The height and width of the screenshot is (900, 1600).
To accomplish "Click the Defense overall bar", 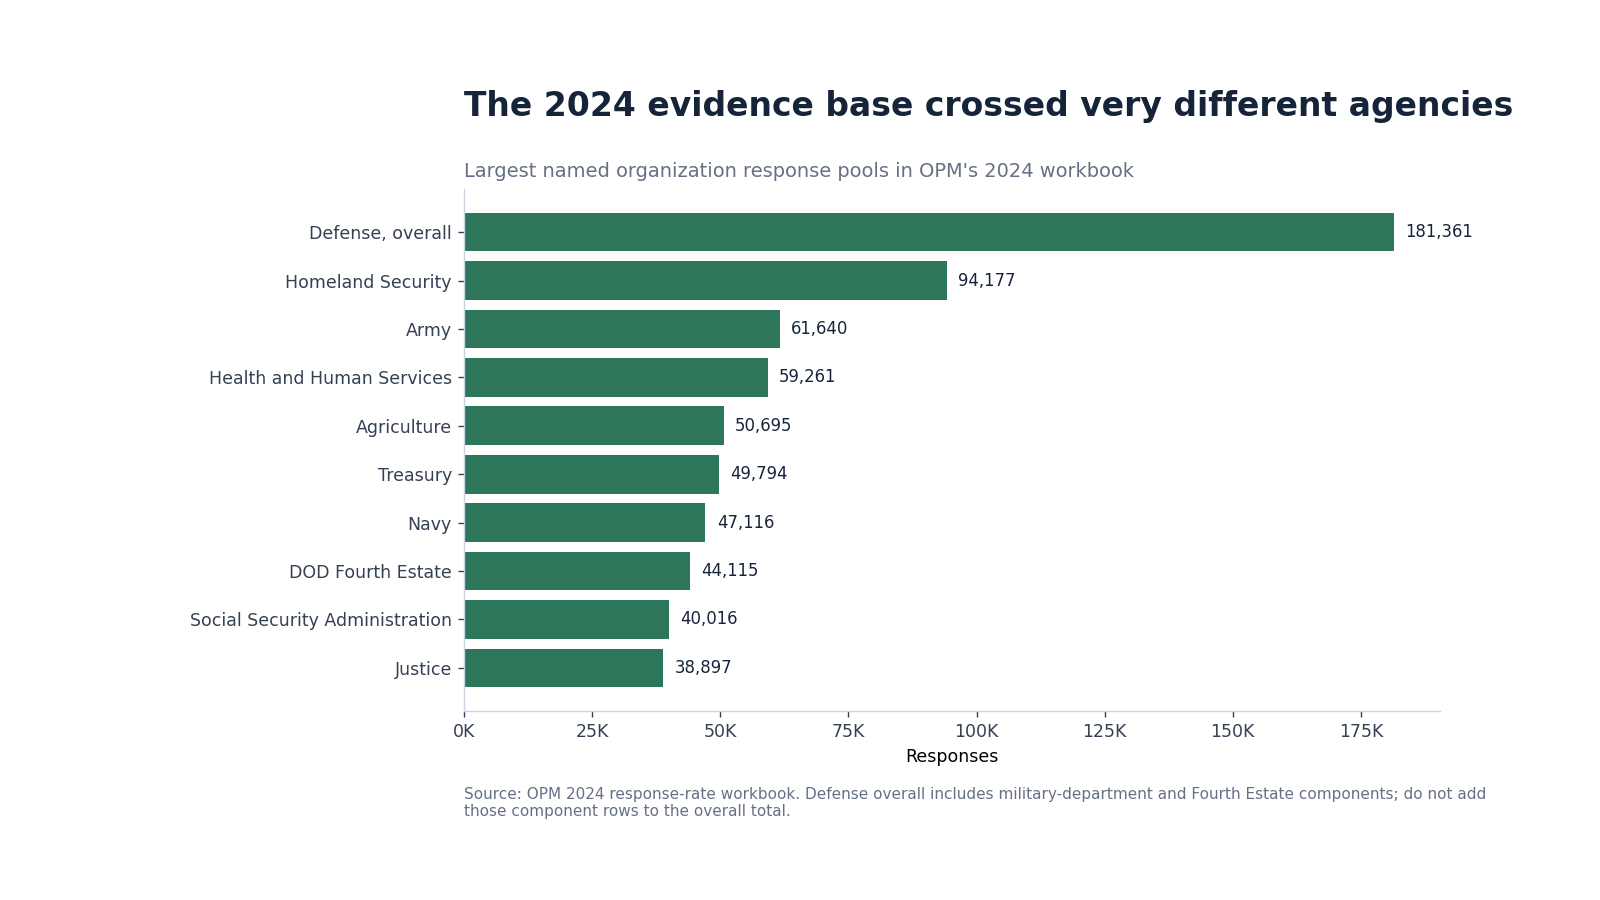I will click(929, 232).
